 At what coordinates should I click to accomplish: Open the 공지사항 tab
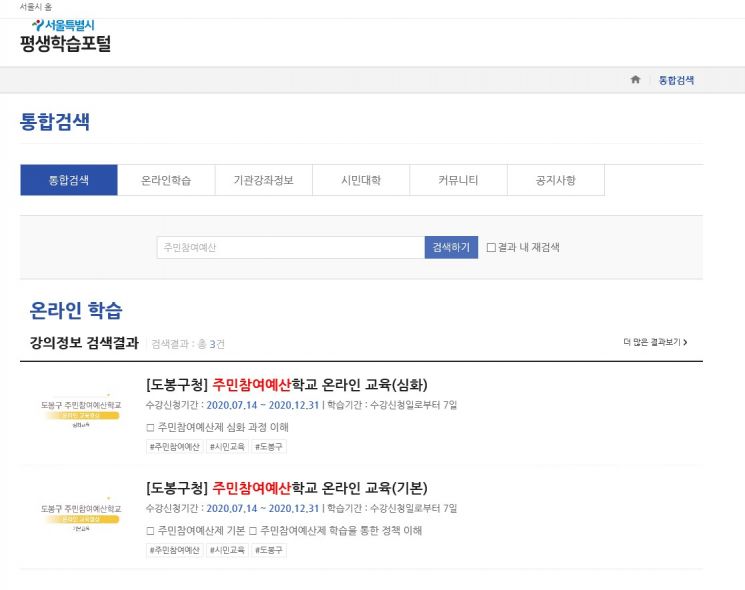556,180
